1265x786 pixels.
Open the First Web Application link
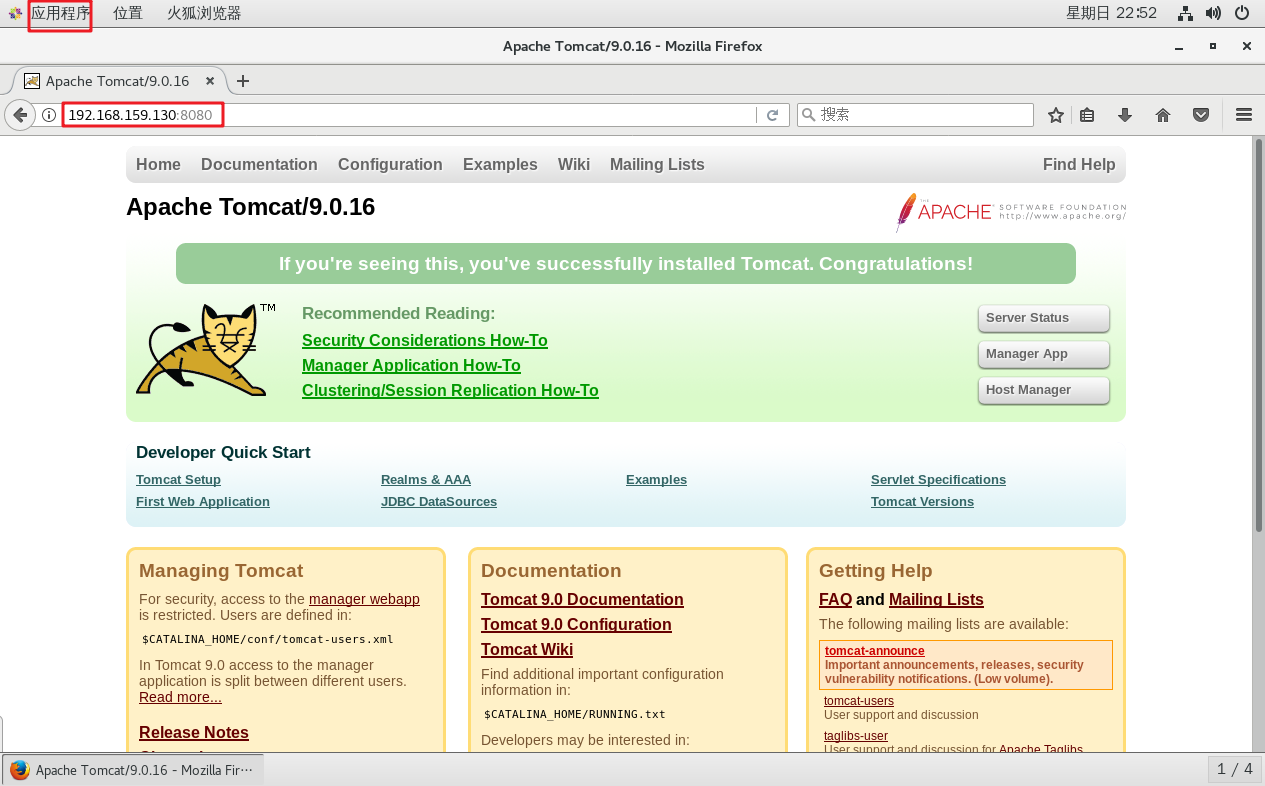point(203,502)
